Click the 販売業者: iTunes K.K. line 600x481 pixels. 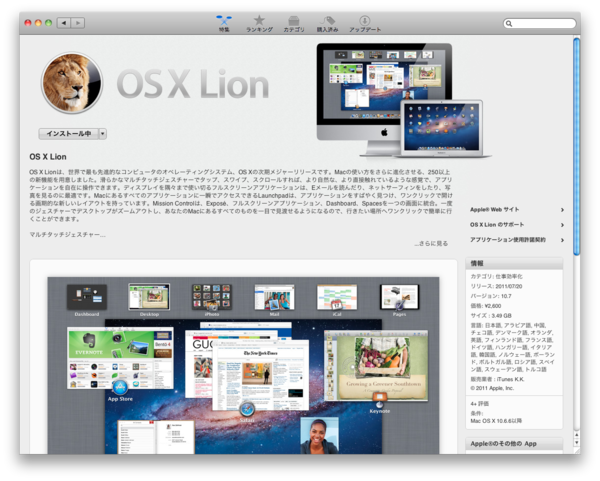point(497,379)
